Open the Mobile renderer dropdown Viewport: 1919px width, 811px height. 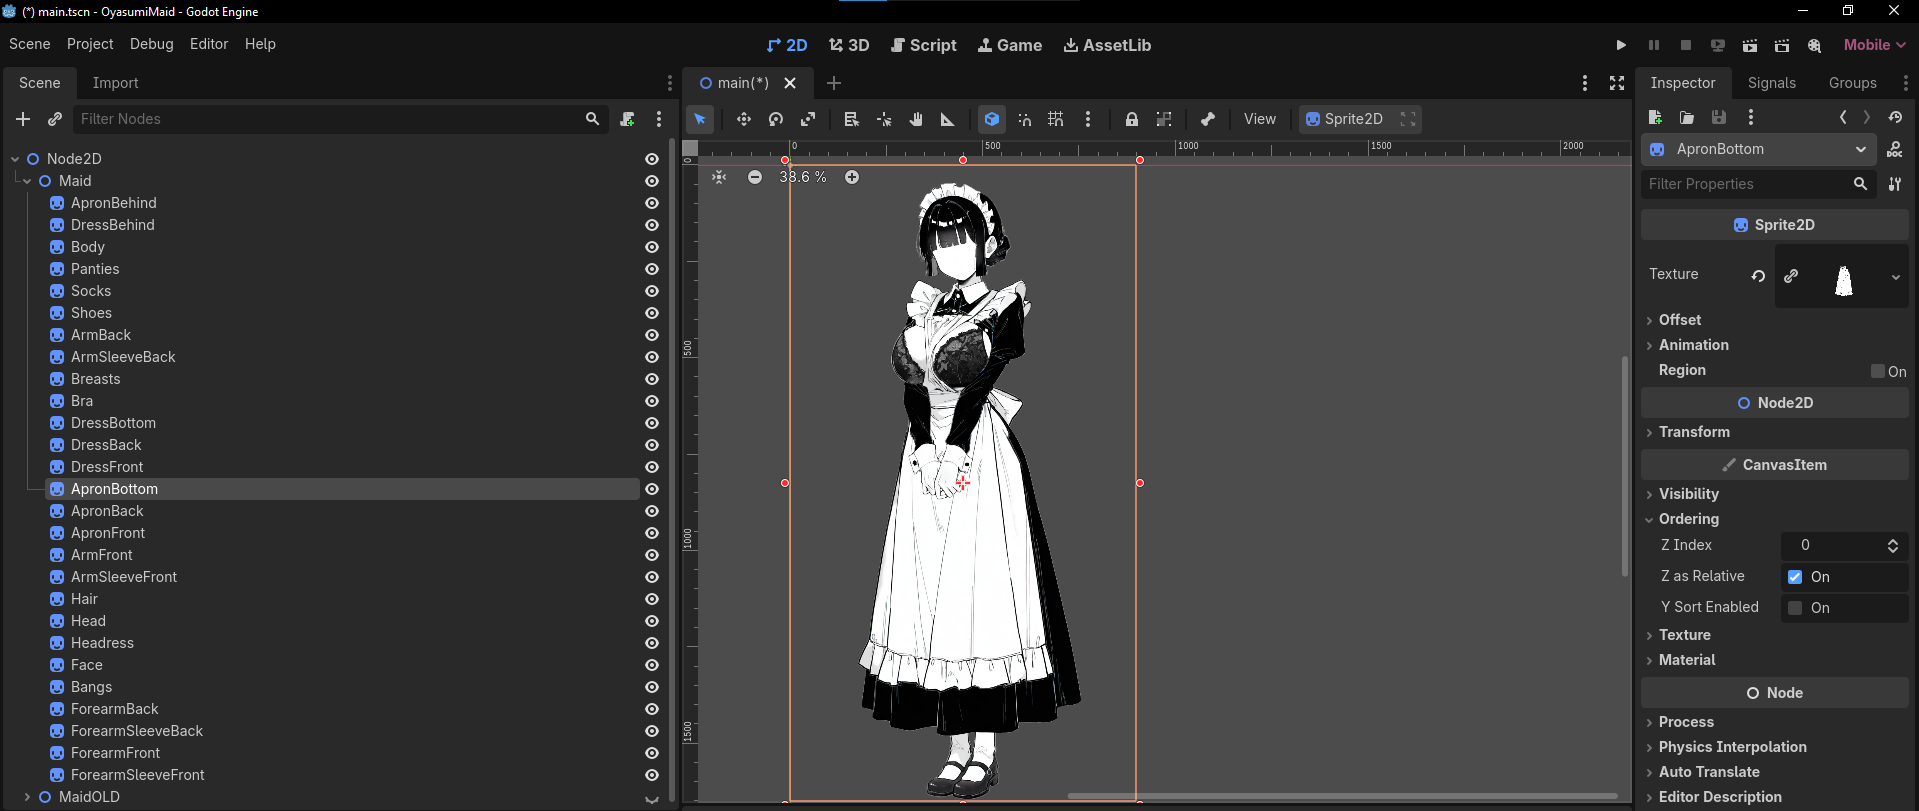coord(1874,45)
